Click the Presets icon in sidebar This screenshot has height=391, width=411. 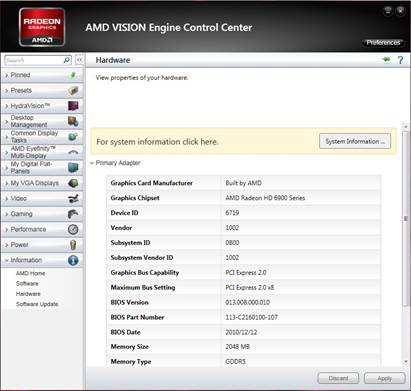pyautogui.click(x=73, y=90)
